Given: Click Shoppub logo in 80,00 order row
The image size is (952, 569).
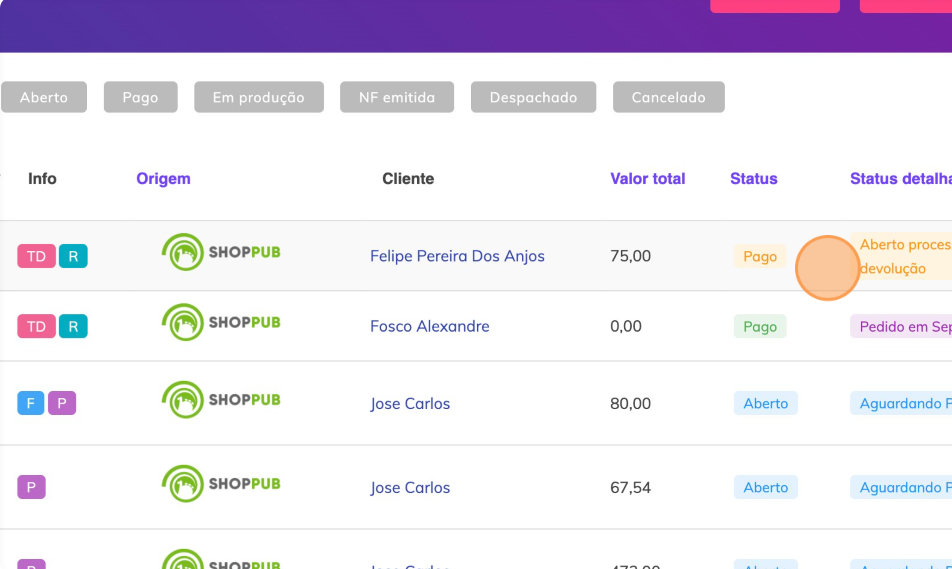Looking at the screenshot, I should point(221,400).
